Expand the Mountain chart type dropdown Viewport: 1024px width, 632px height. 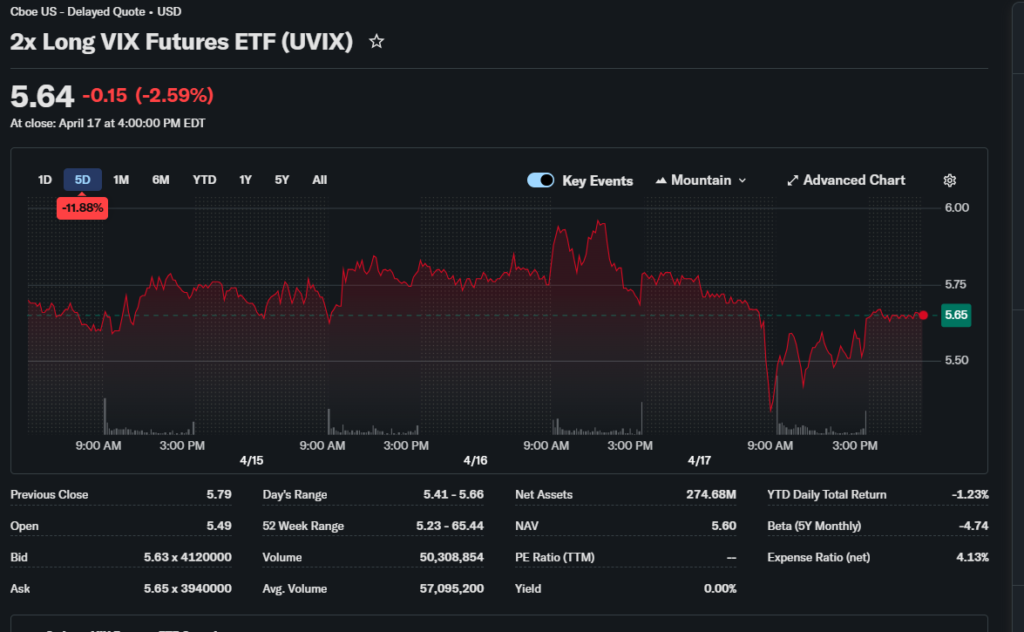coord(701,181)
